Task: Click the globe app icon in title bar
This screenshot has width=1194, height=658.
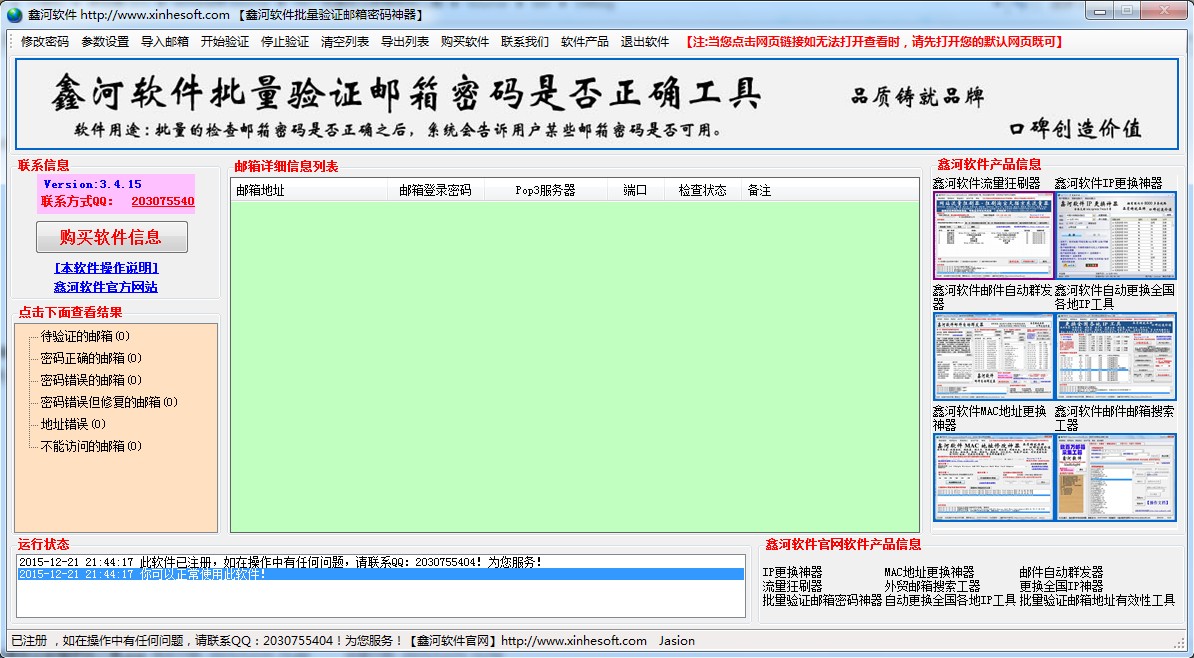Action: [x=14, y=14]
